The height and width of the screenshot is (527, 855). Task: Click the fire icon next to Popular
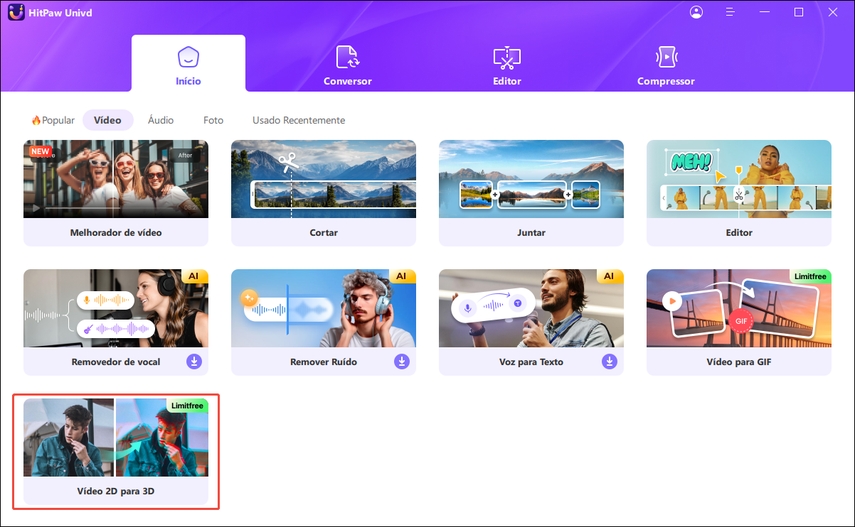36,120
